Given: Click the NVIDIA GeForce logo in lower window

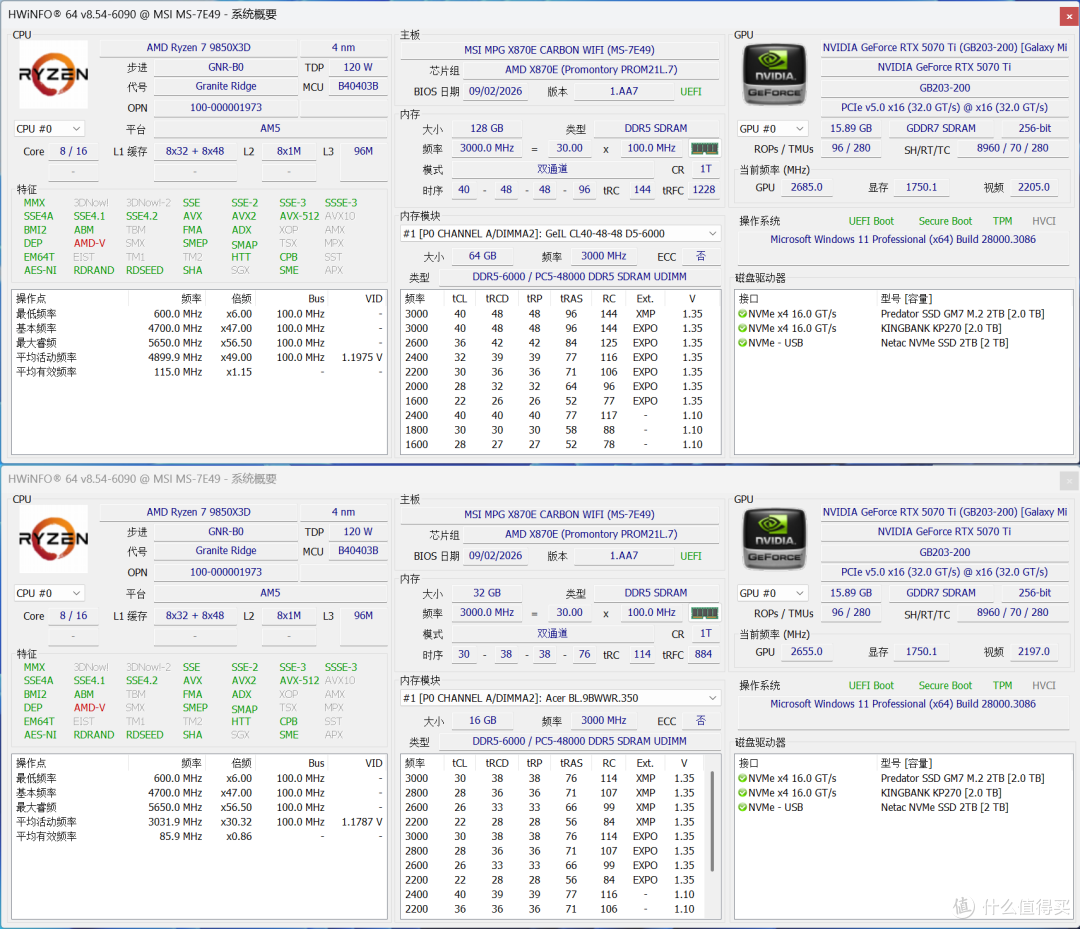Looking at the screenshot, I should click(774, 539).
